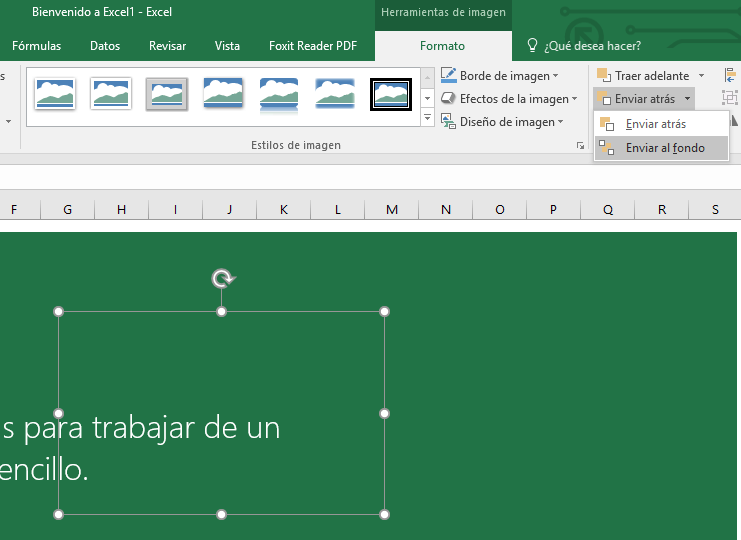Viewport: 741px width, 540px height.
Task: Click the top-left image resize handle
Action: pos(59,311)
